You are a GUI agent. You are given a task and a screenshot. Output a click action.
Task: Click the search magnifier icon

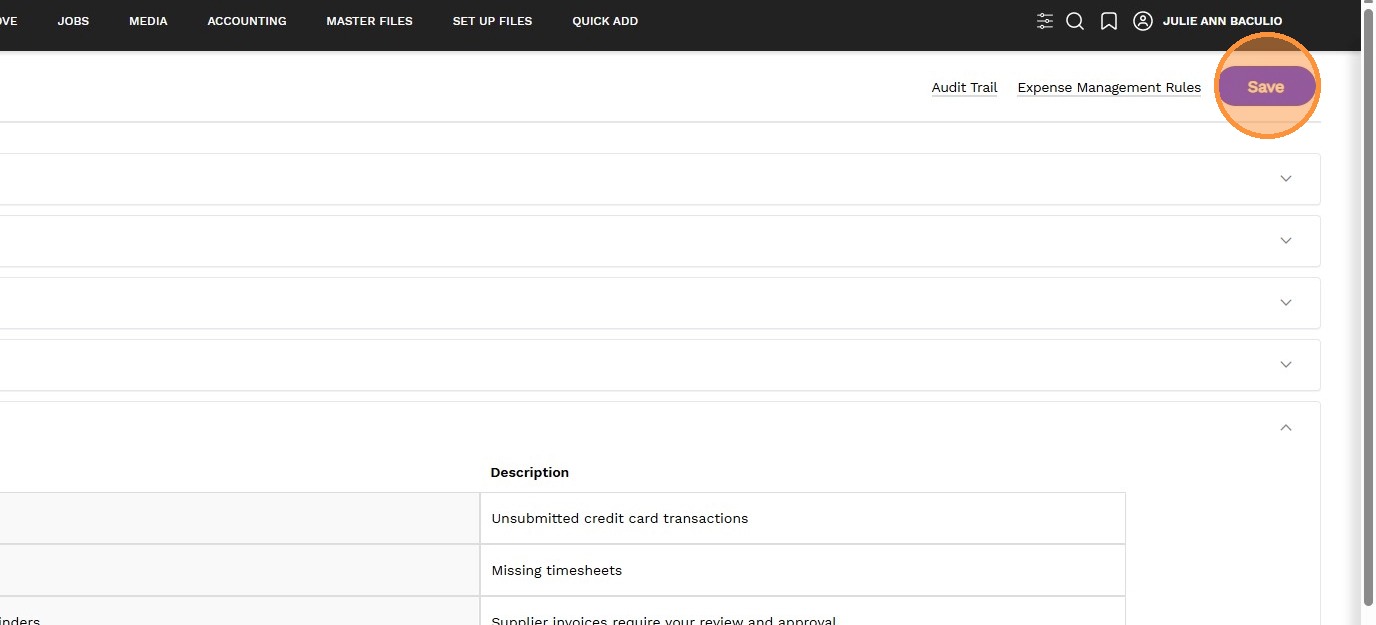click(1075, 21)
